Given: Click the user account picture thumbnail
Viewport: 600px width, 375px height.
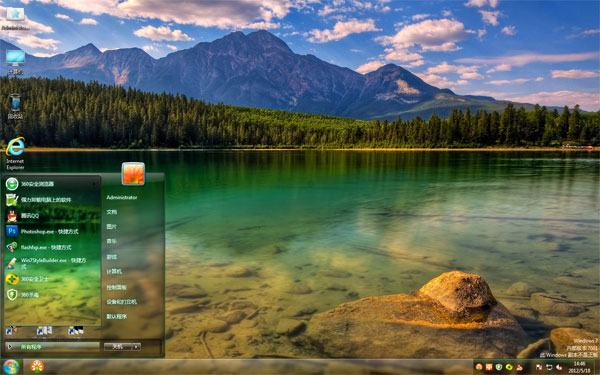Looking at the screenshot, I should point(133,174).
